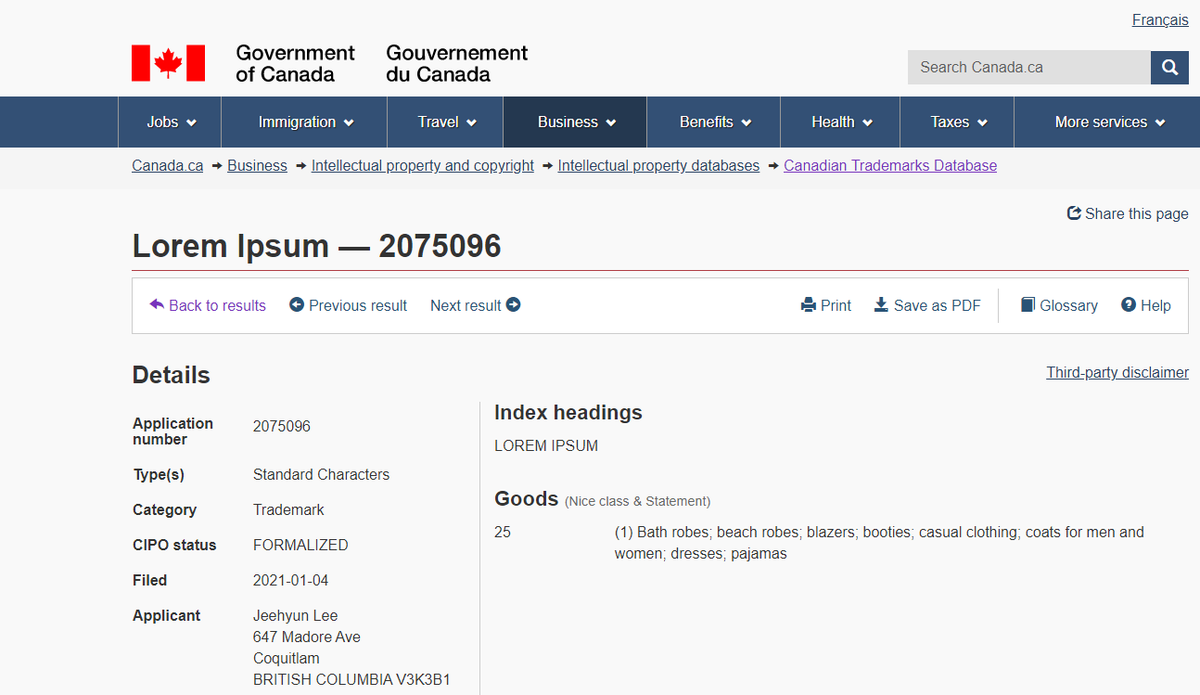Click the Print printer icon
This screenshot has height=695, width=1200.
tap(809, 305)
